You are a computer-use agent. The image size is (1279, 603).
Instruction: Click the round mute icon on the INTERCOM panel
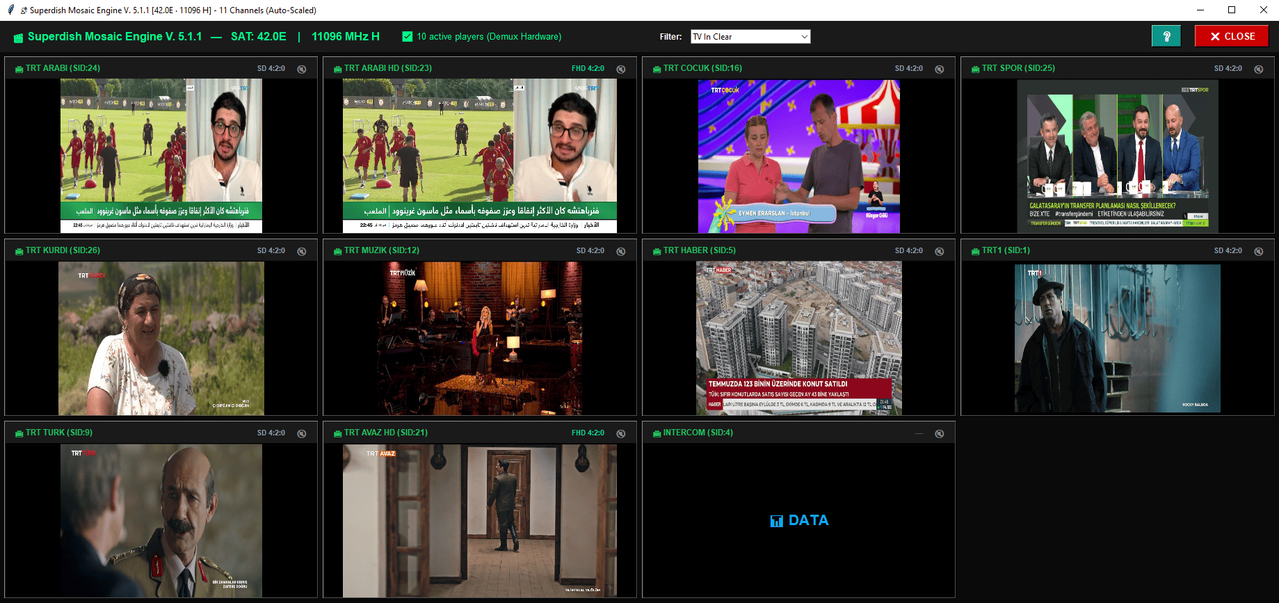coord(940,433)
